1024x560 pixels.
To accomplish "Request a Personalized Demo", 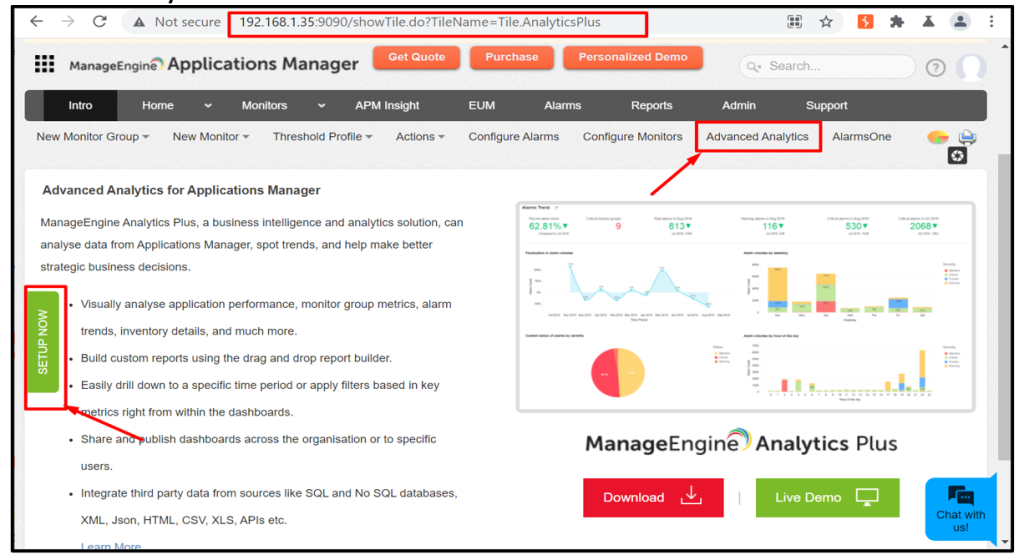I will click(633, 57).
